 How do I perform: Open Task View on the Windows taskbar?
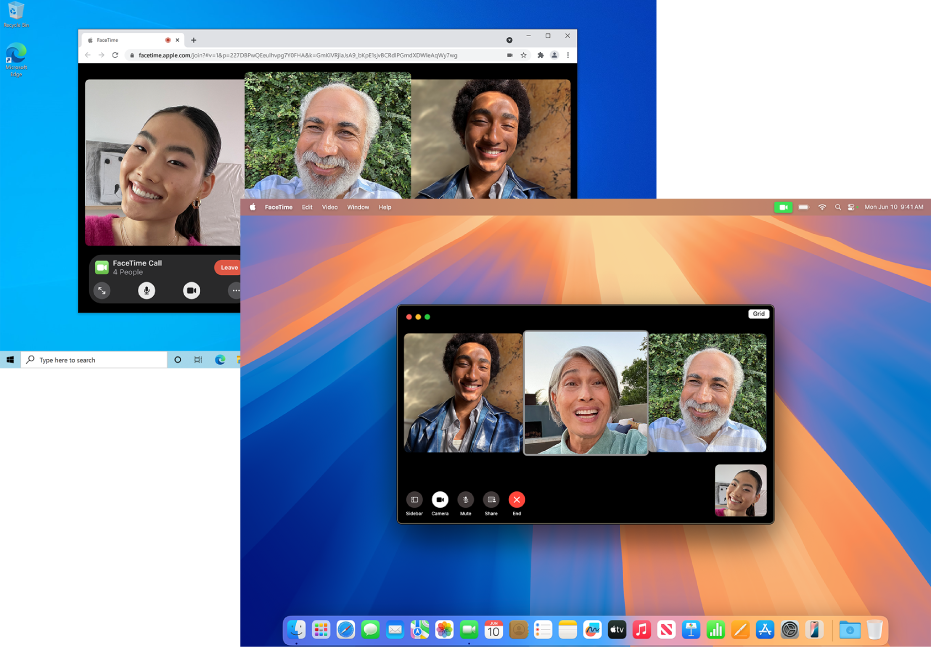(198, 359)
